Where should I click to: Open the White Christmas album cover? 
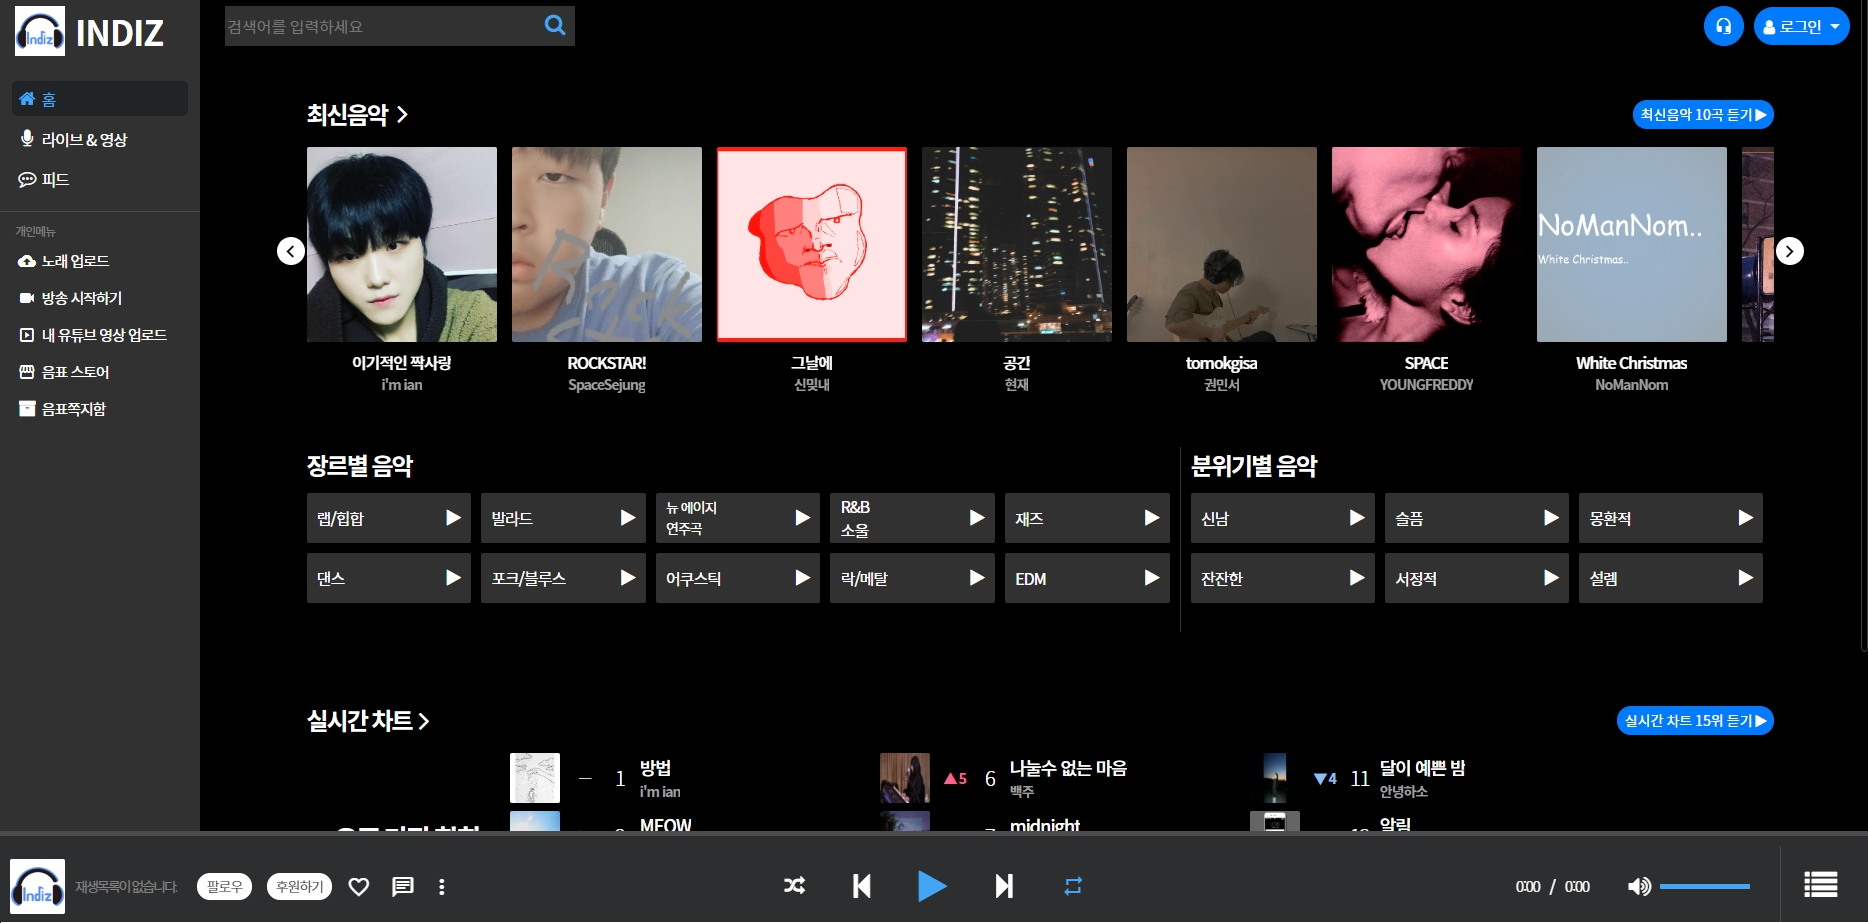pos(1632,245)
